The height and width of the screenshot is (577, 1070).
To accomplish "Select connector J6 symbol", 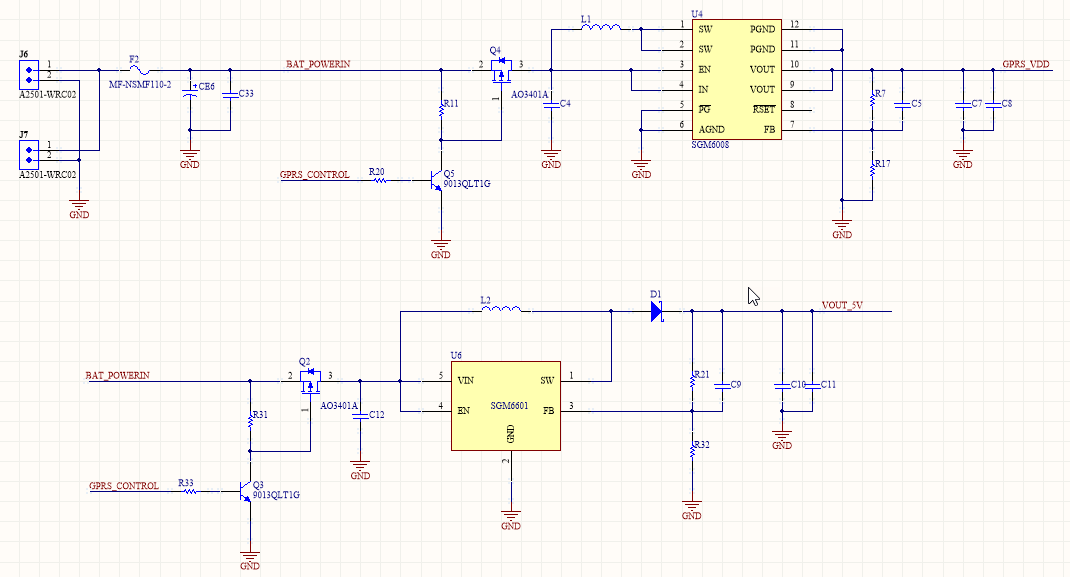I will [29, 75].
